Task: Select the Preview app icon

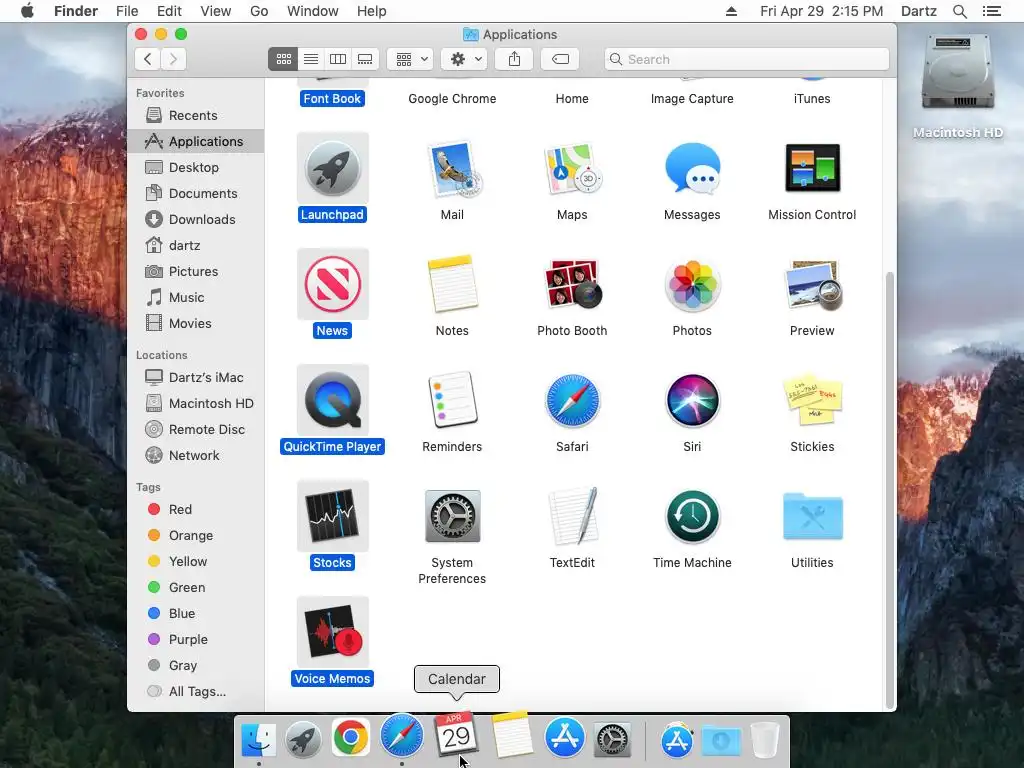Action: coord(813,285)
